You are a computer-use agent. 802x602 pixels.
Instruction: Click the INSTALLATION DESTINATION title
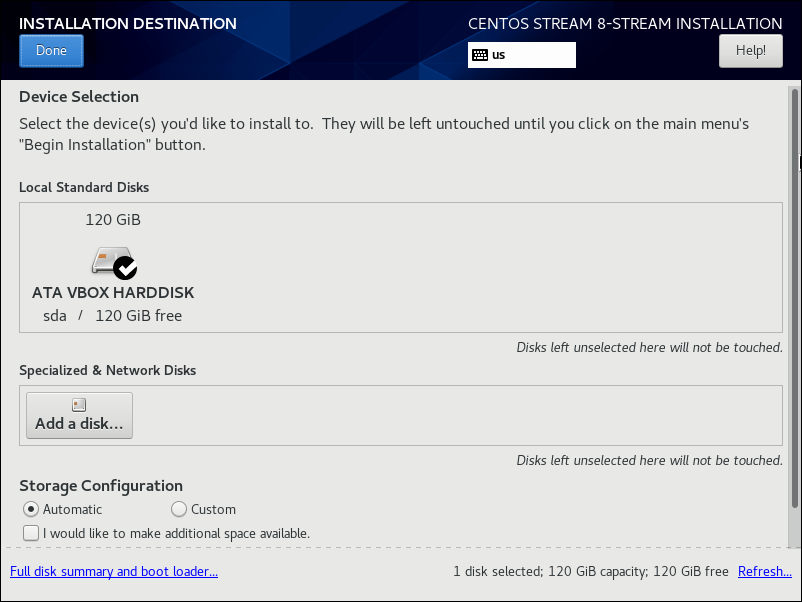[x=128, y=23]
